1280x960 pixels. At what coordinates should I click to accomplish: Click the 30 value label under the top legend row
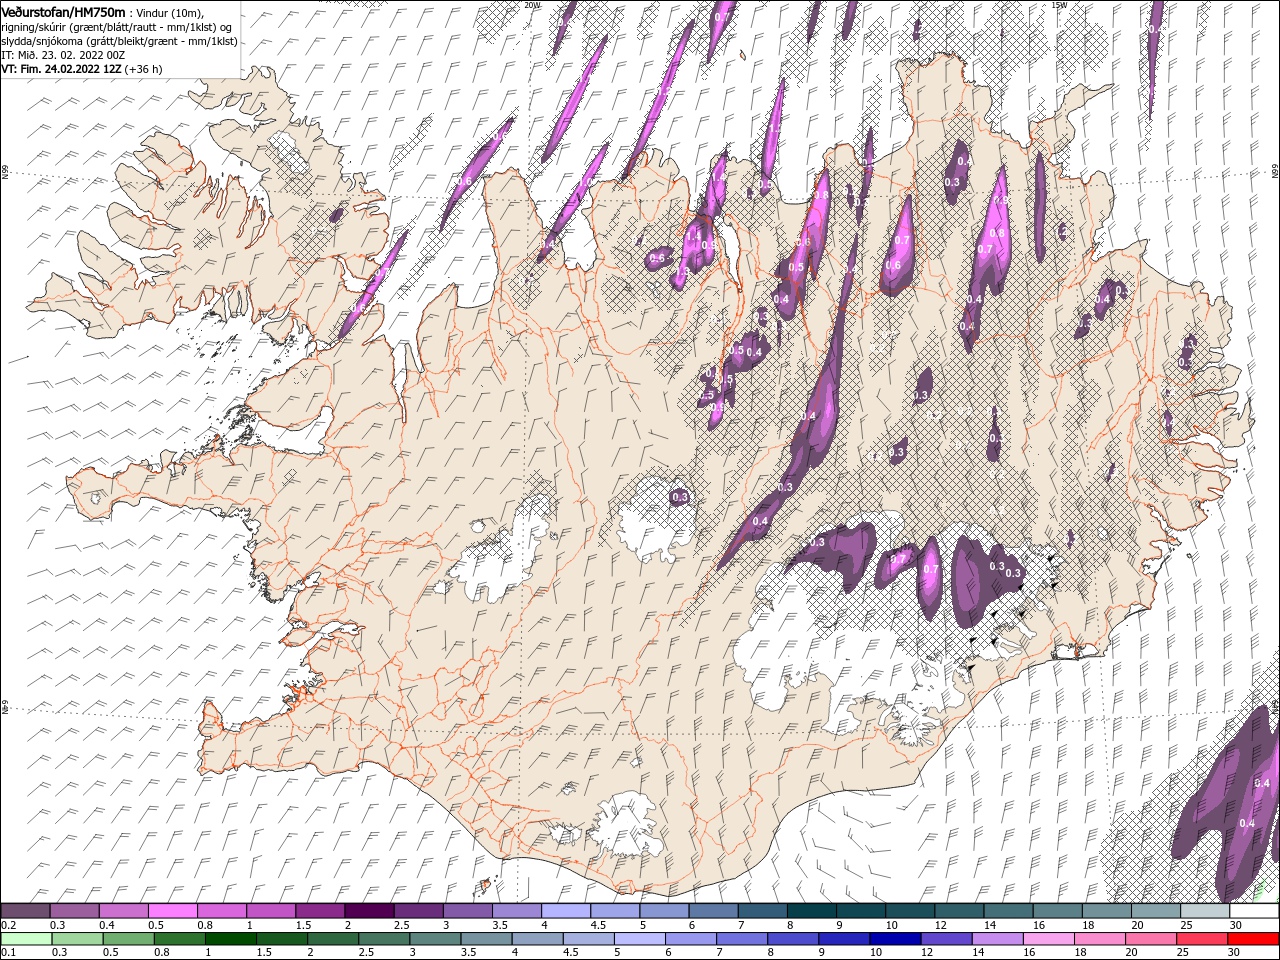[1236, 925]
